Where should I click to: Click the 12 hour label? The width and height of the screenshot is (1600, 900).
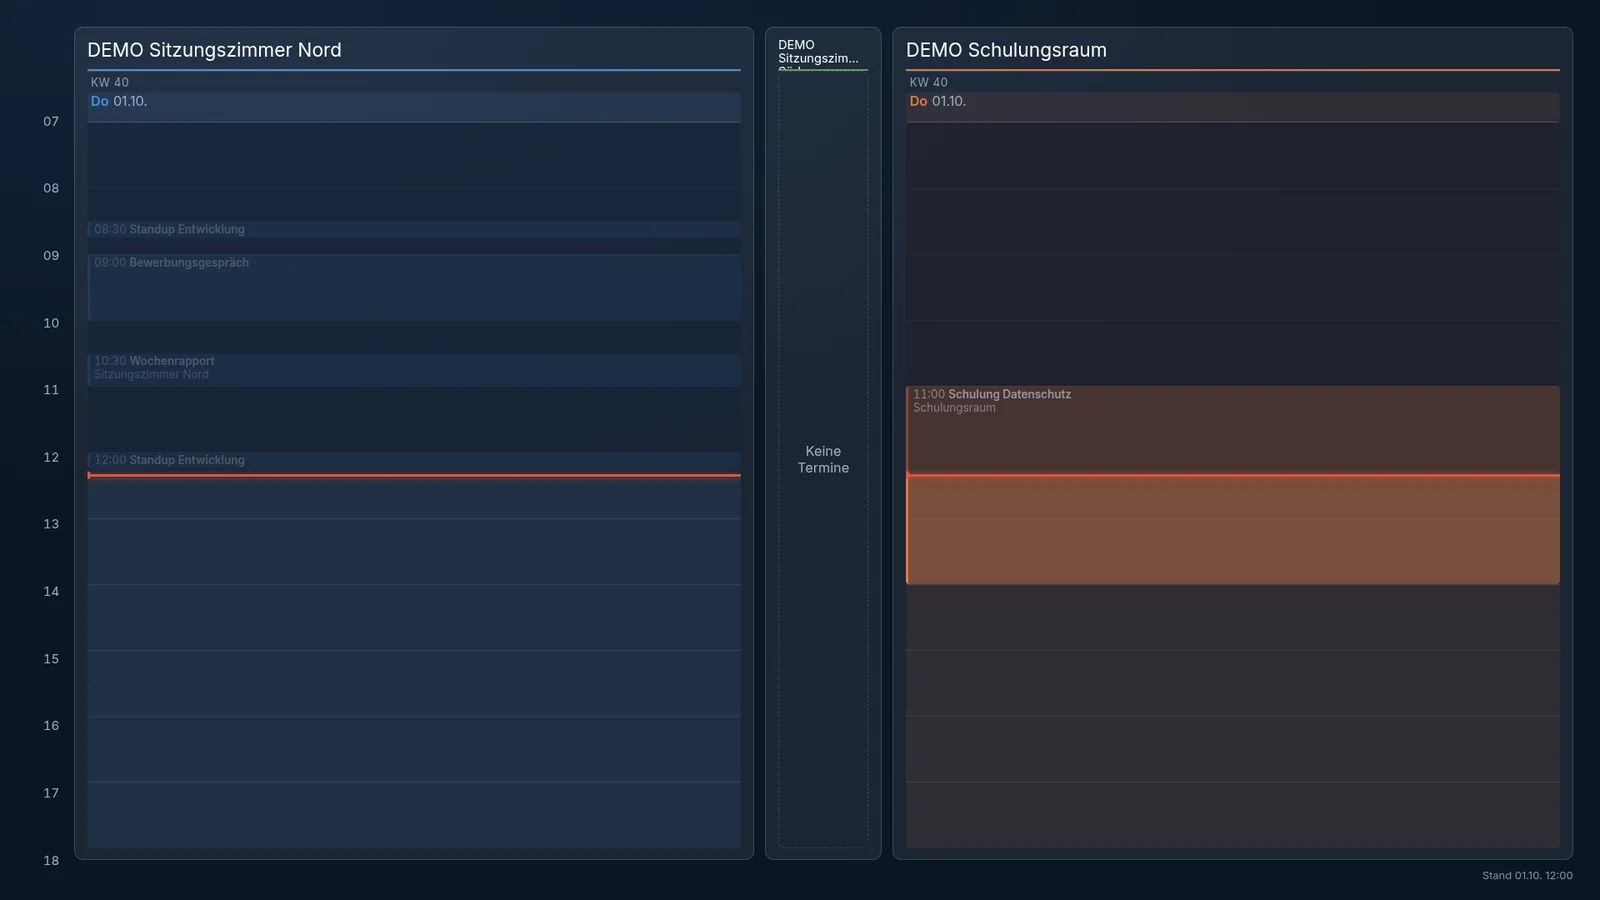pos(51,457)
